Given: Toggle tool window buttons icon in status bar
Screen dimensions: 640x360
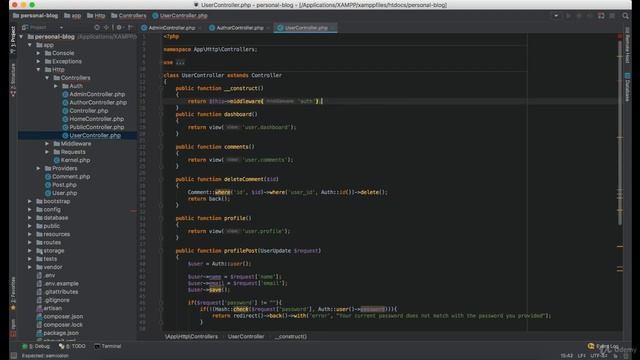Looking at the screenshot, I should pos(14,356).
